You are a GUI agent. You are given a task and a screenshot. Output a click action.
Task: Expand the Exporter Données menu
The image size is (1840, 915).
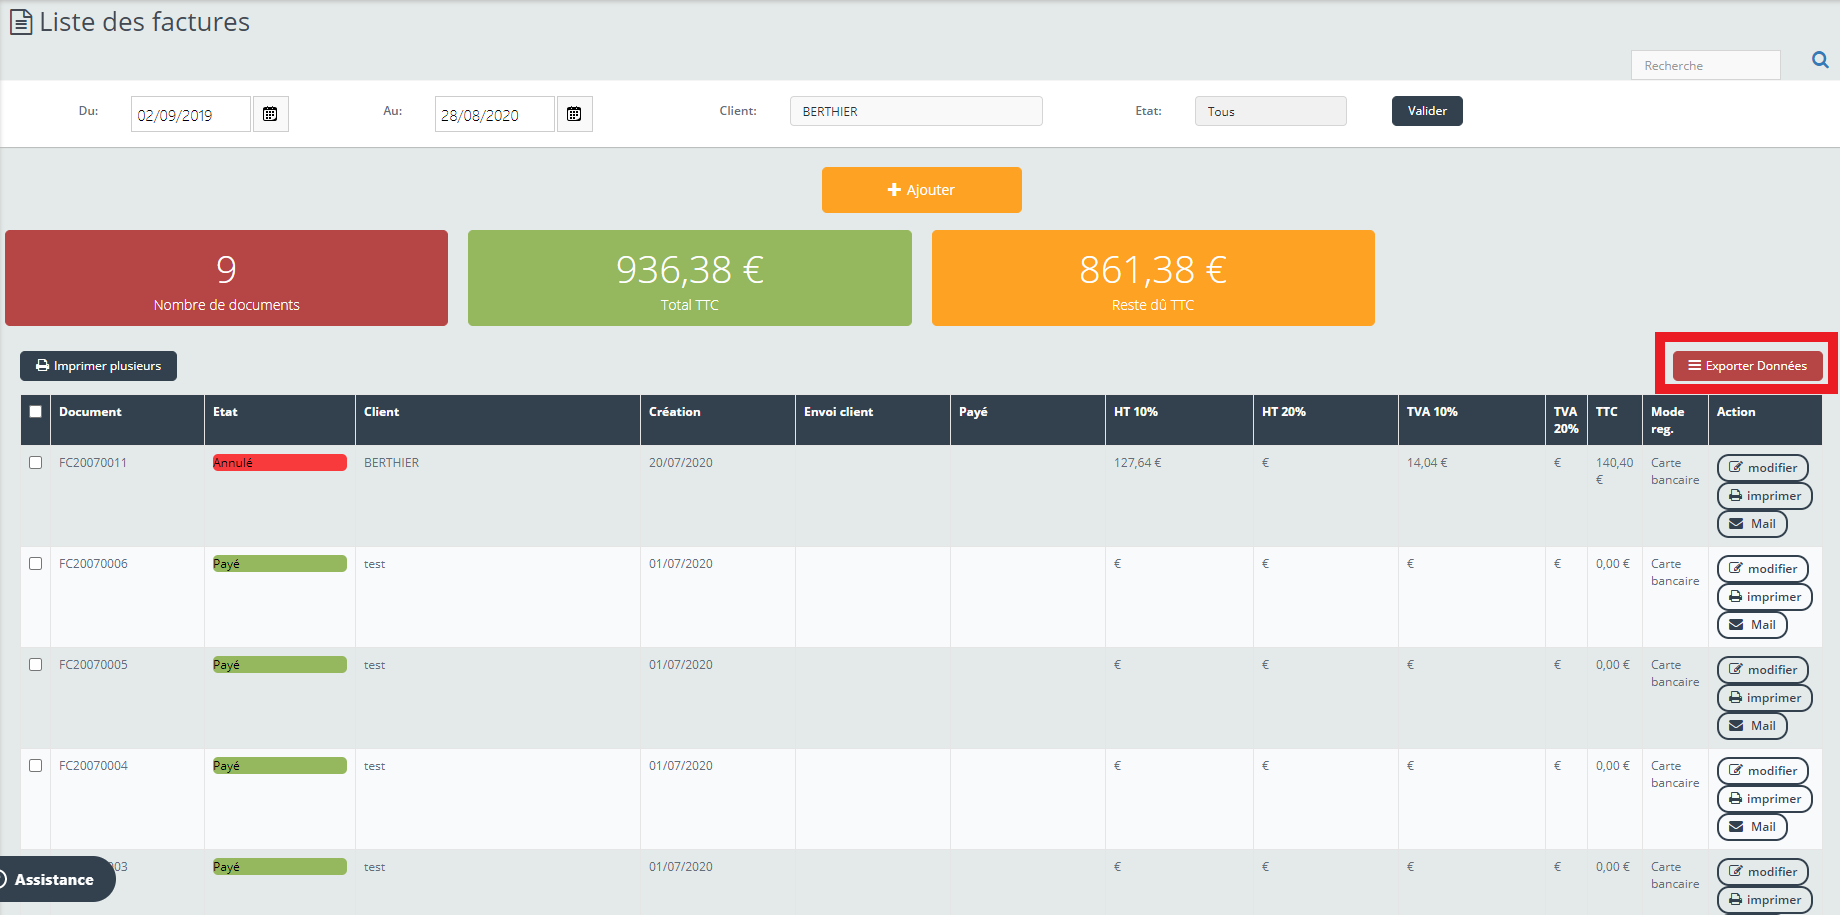pos(1747,366)
